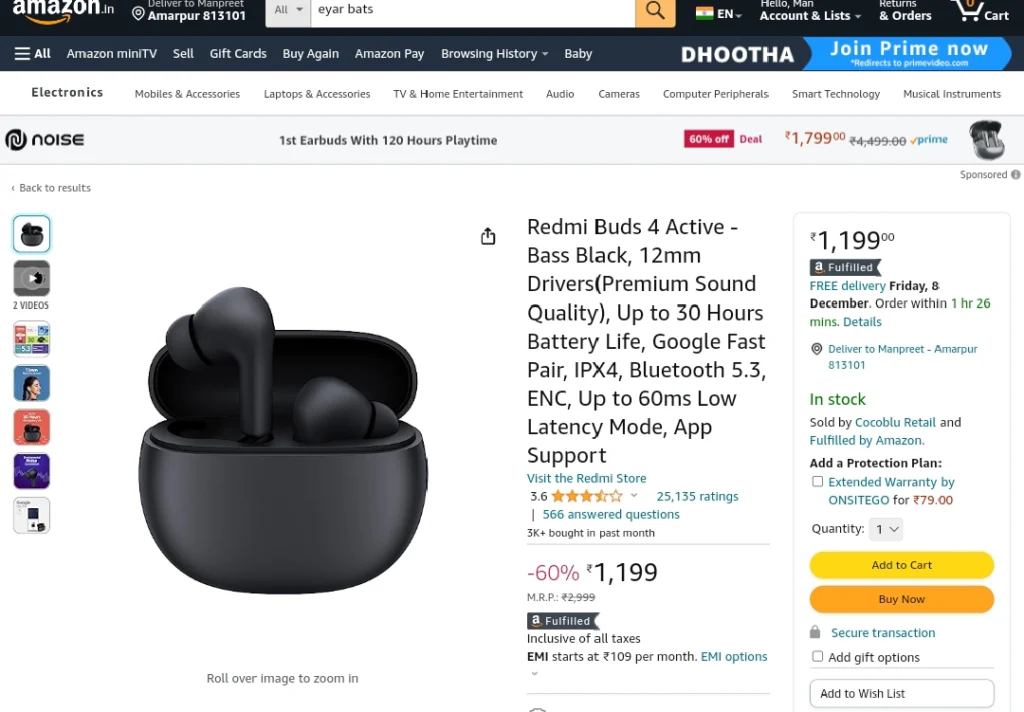Check the Extended Warranty by ONSITEGO box
This screenshot has width=1024, height=712.
point(817,481)
